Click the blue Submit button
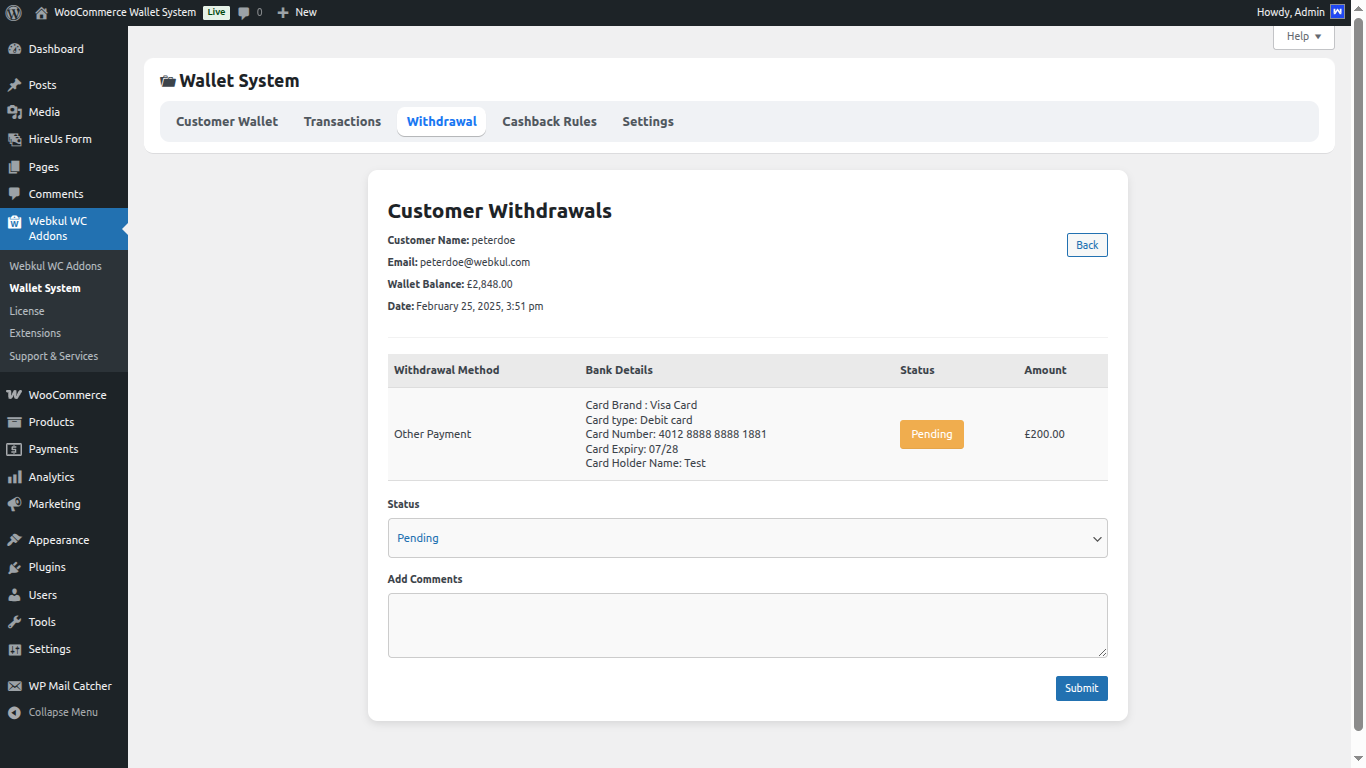Viewport: 1366px width, 768px height. click(x=1081, y=688)
